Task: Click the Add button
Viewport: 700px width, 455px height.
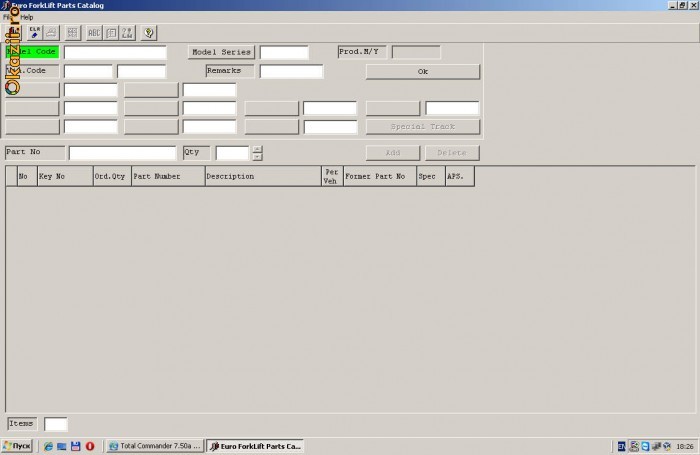Action: click(x=393, y=153)
